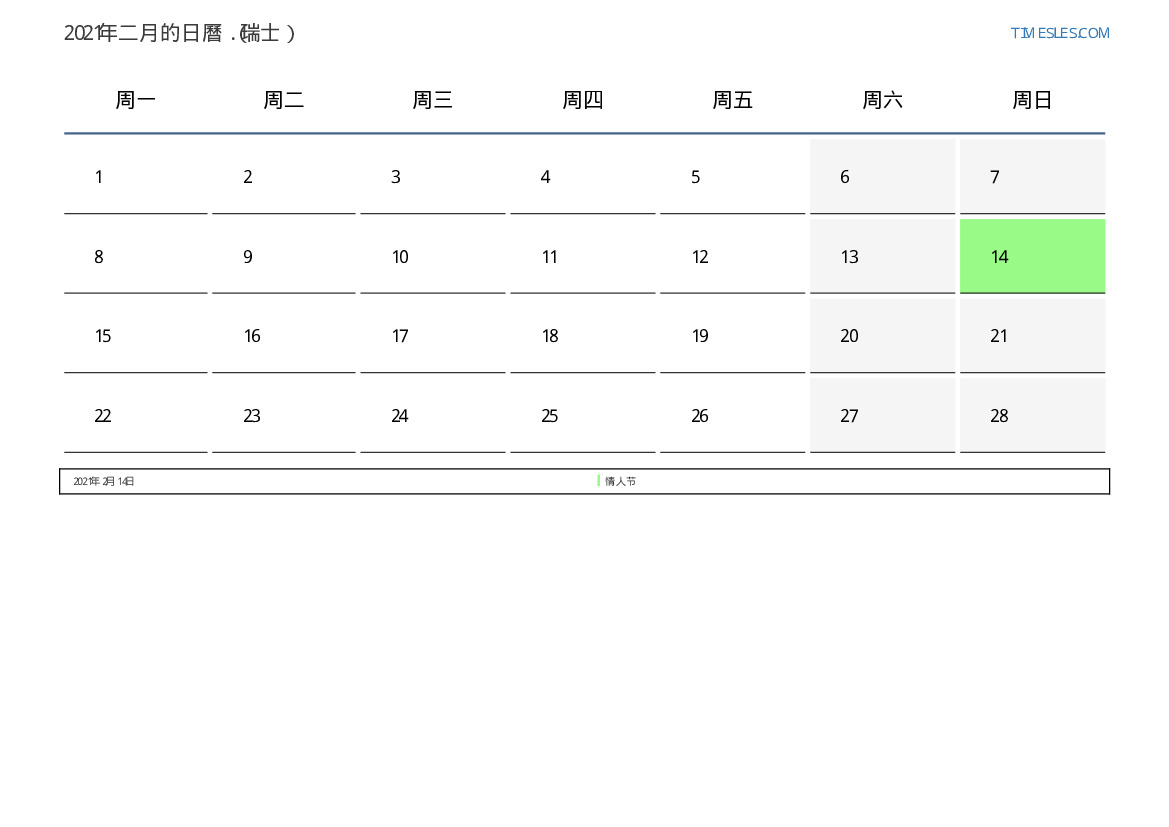This screenshot has height=827, width=1169.
Task: Click the green holiday legend marker
Action: (598, 481)
